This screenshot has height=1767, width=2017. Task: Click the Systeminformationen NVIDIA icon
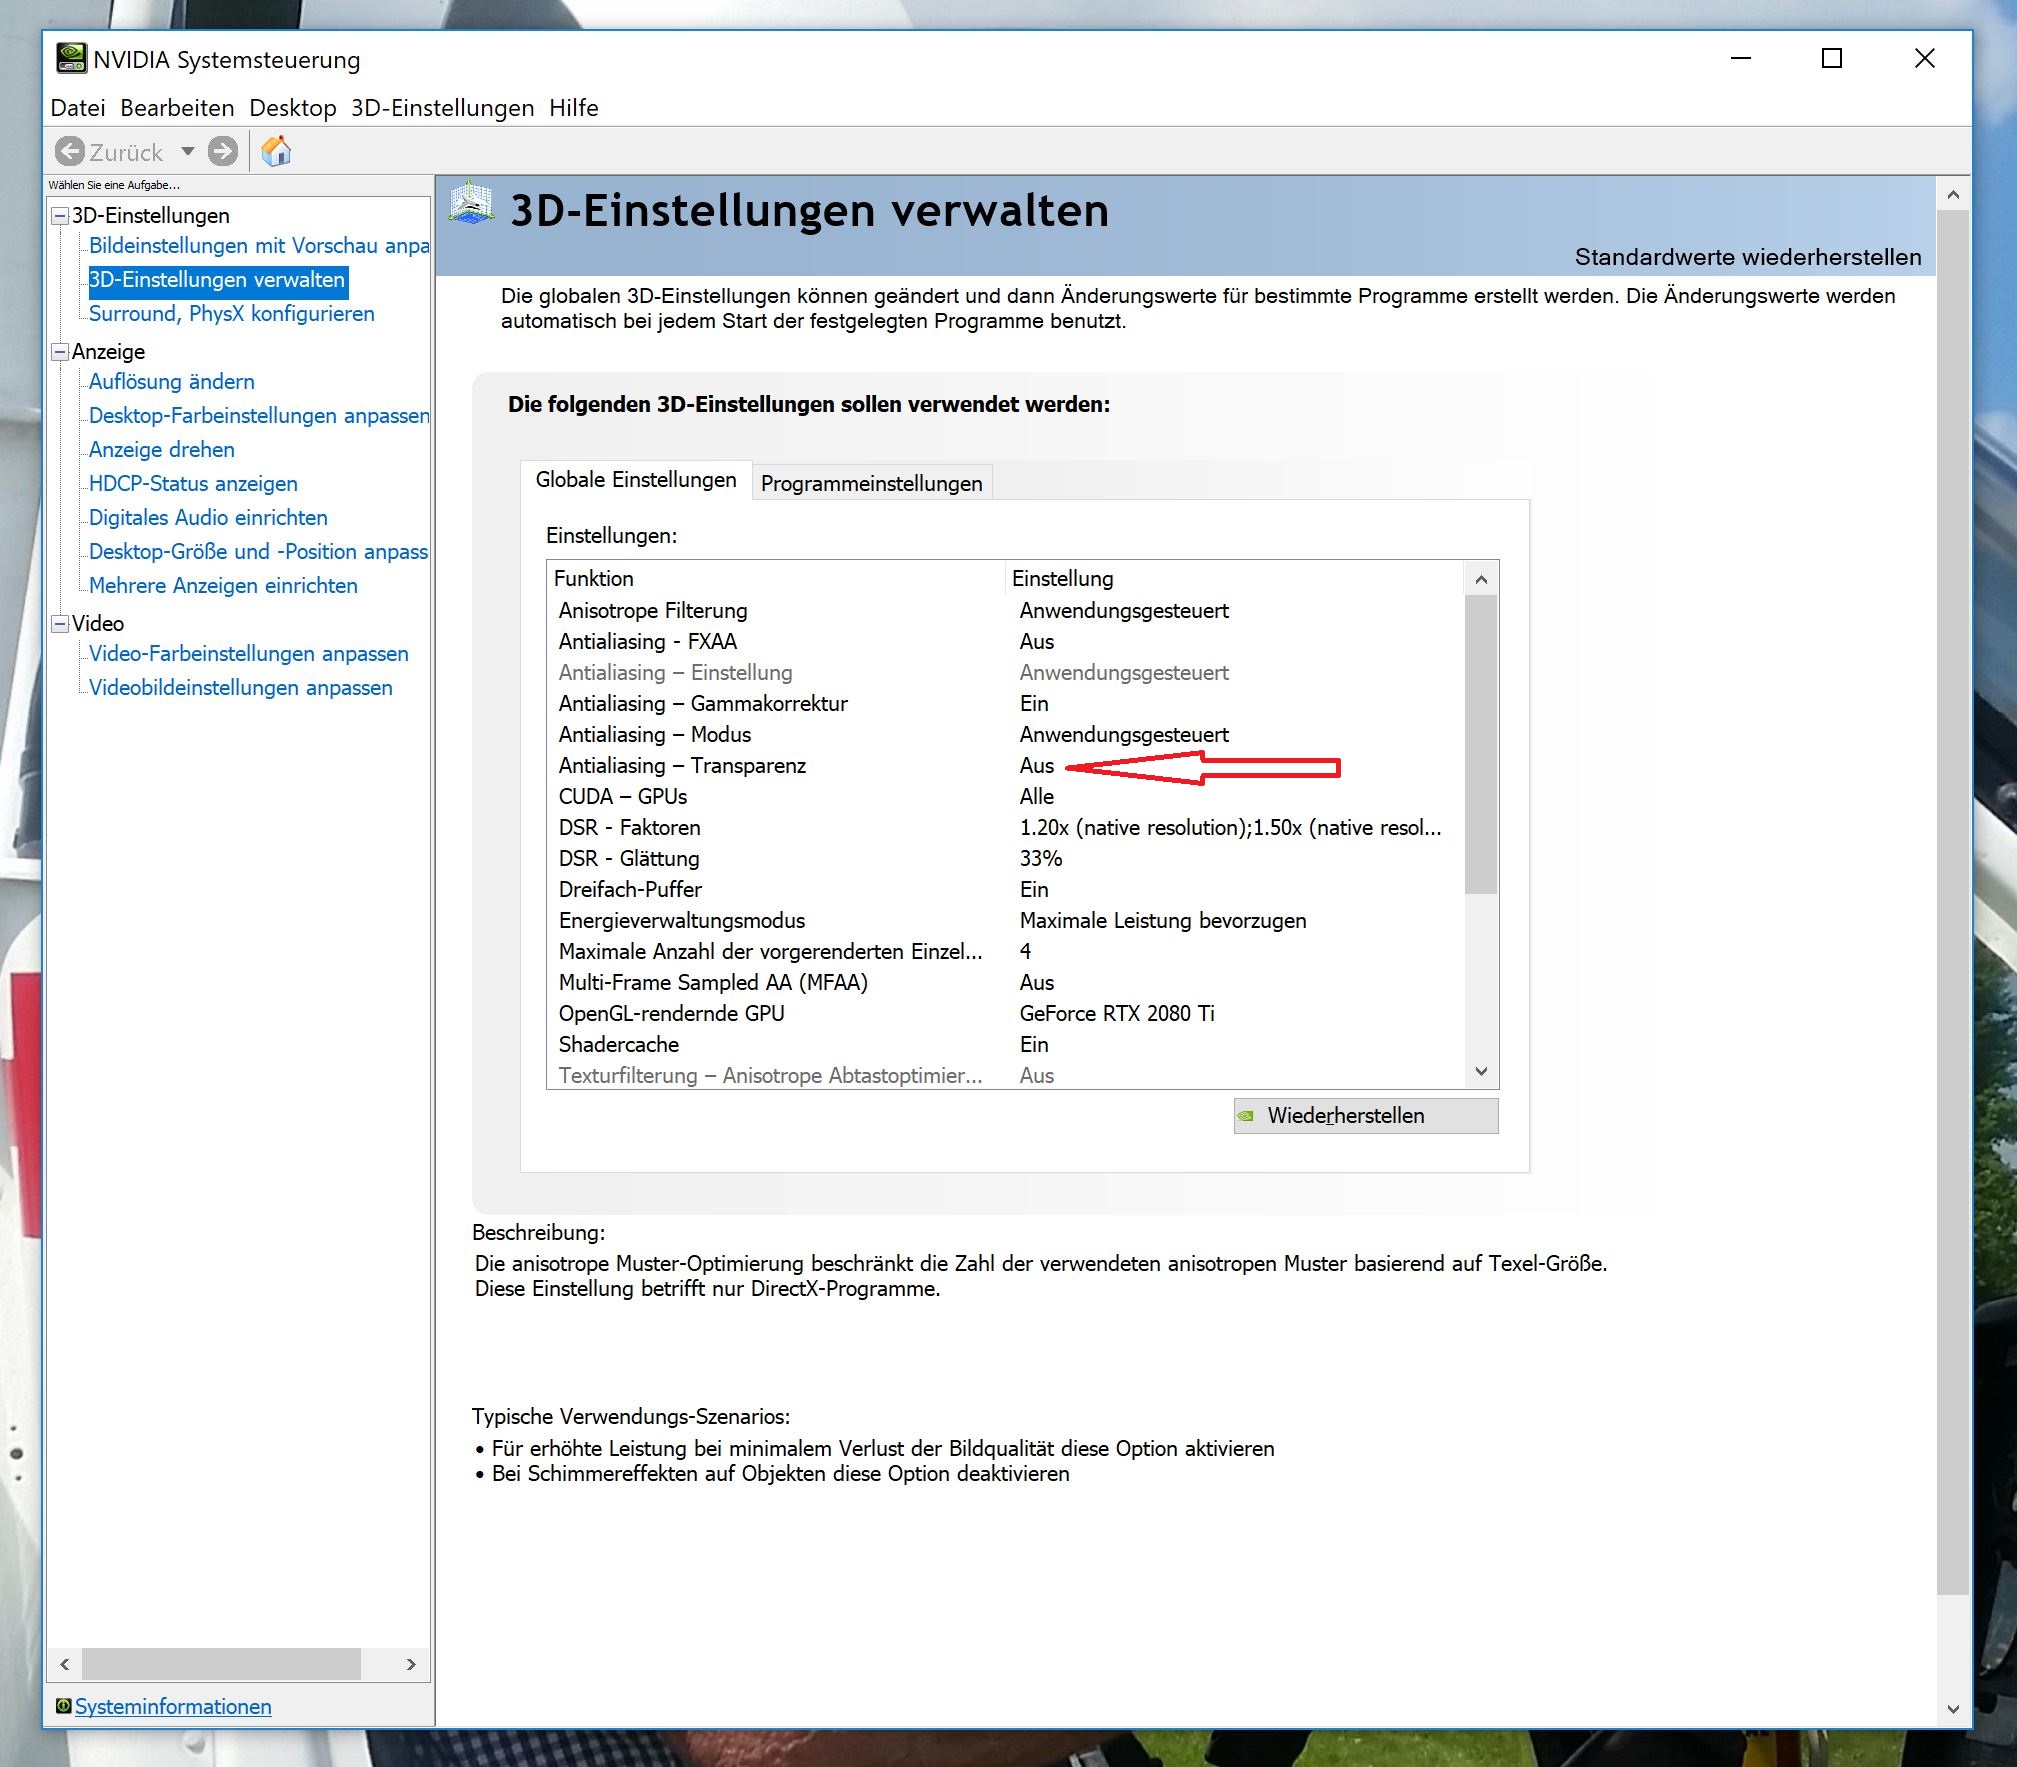coord(63,1706)
